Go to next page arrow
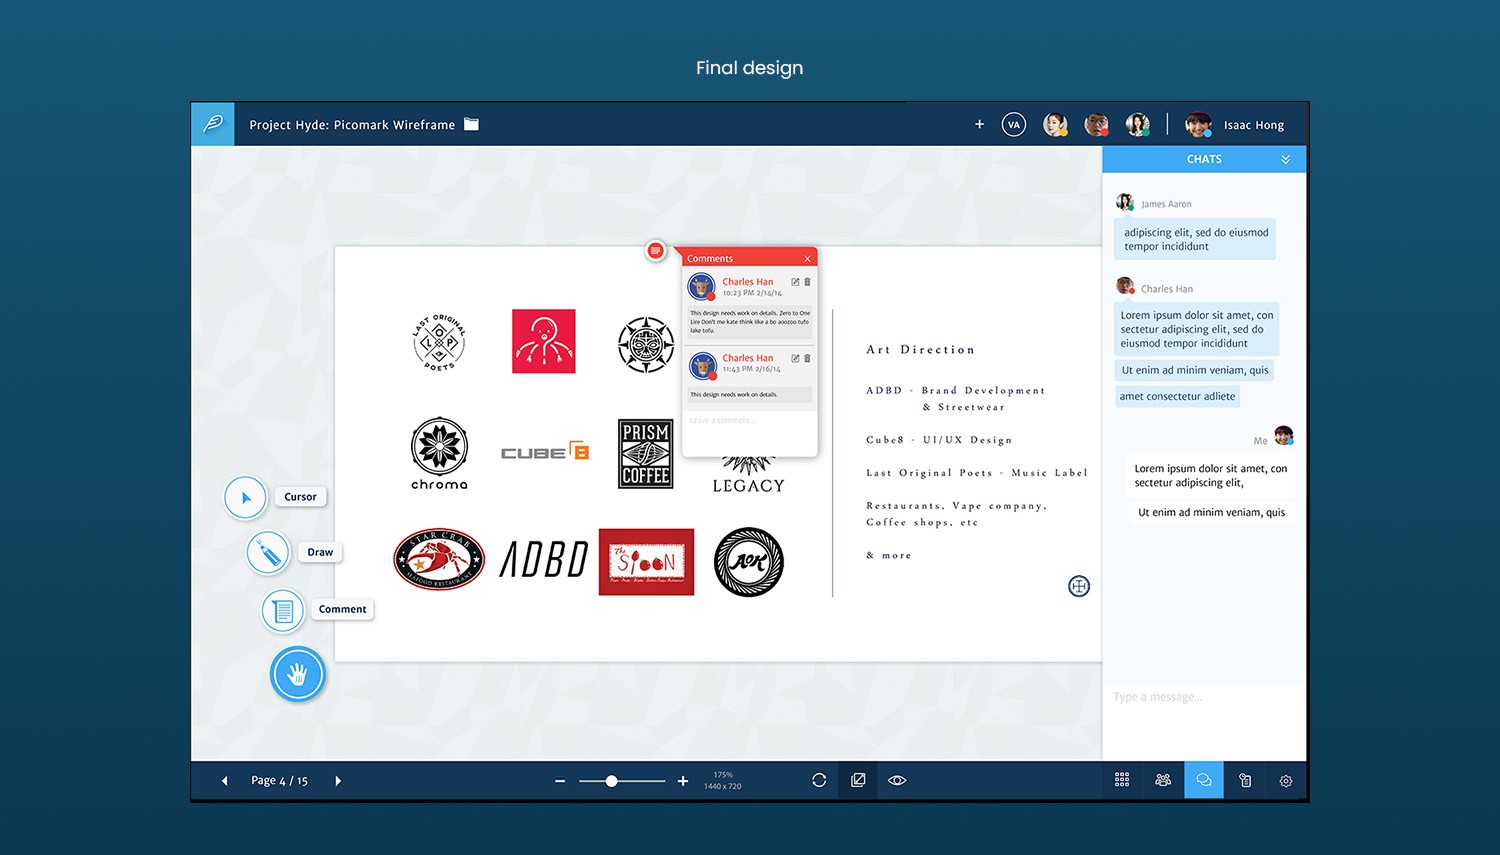 point(338,781)
